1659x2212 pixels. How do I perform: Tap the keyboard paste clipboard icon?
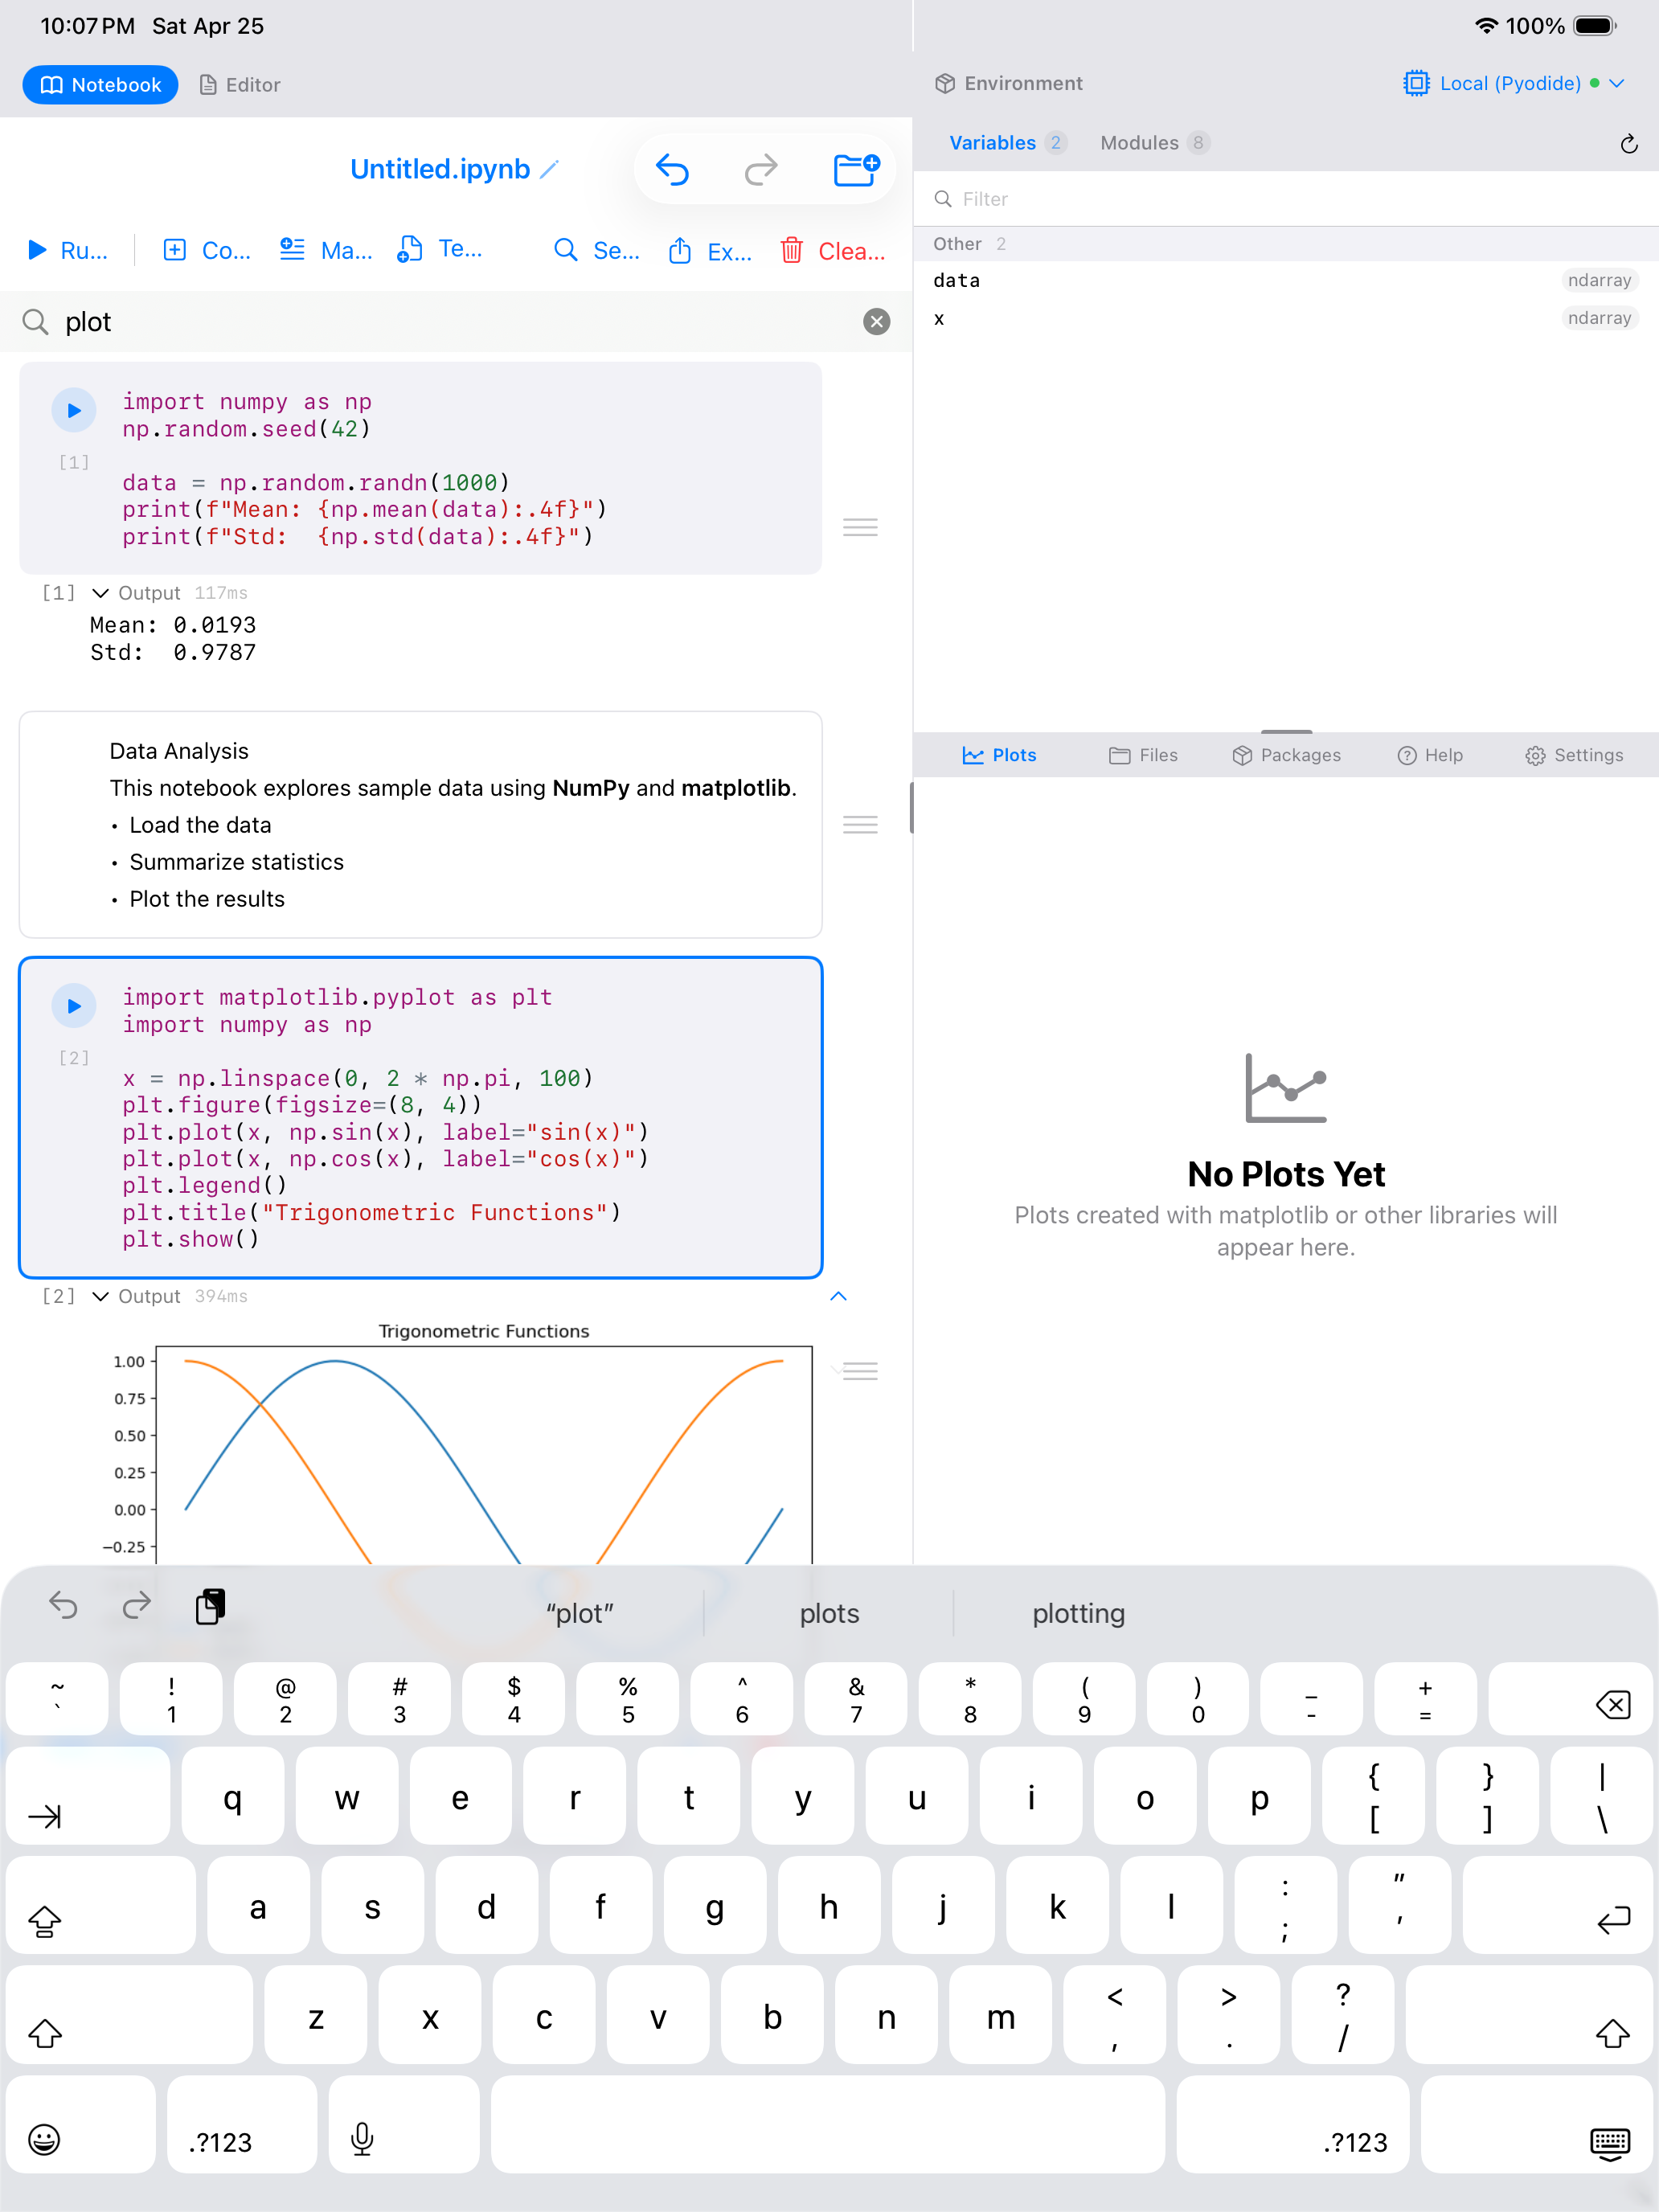click(x=210, y=1607)
